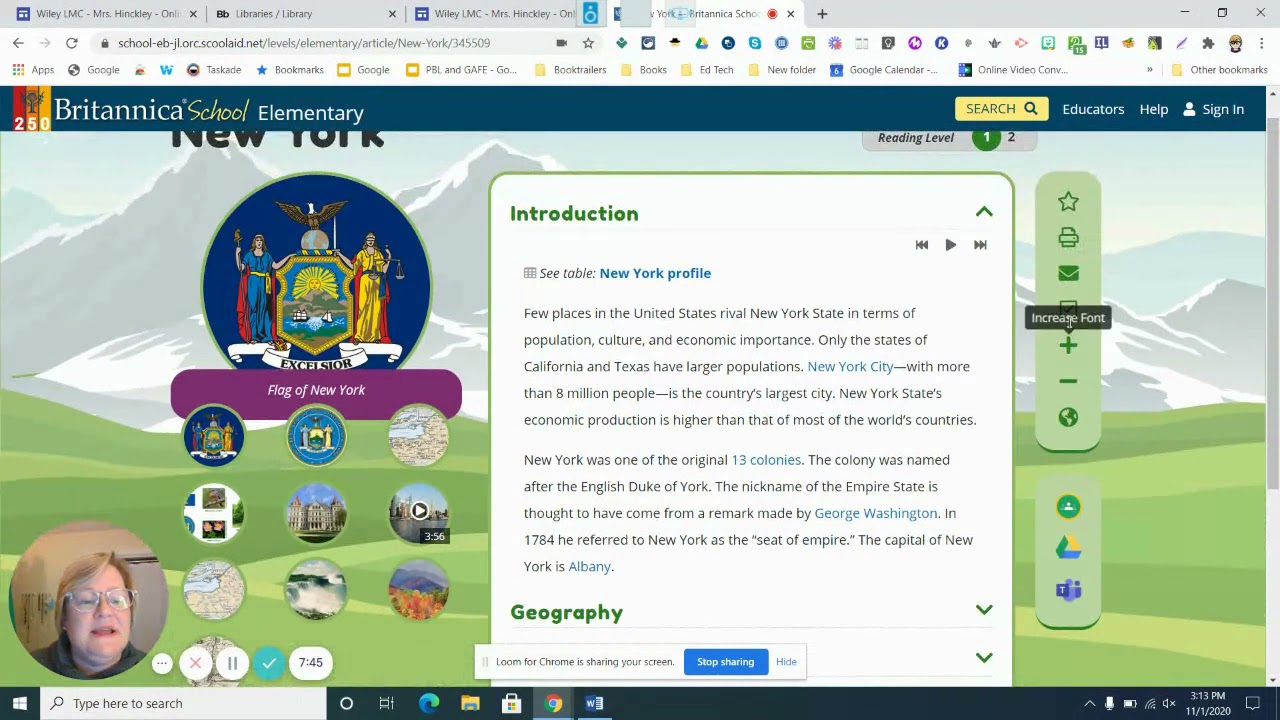Share article to Microsoft Teams icon
Screen dimensions: 1280x720
pos(1068,590)
